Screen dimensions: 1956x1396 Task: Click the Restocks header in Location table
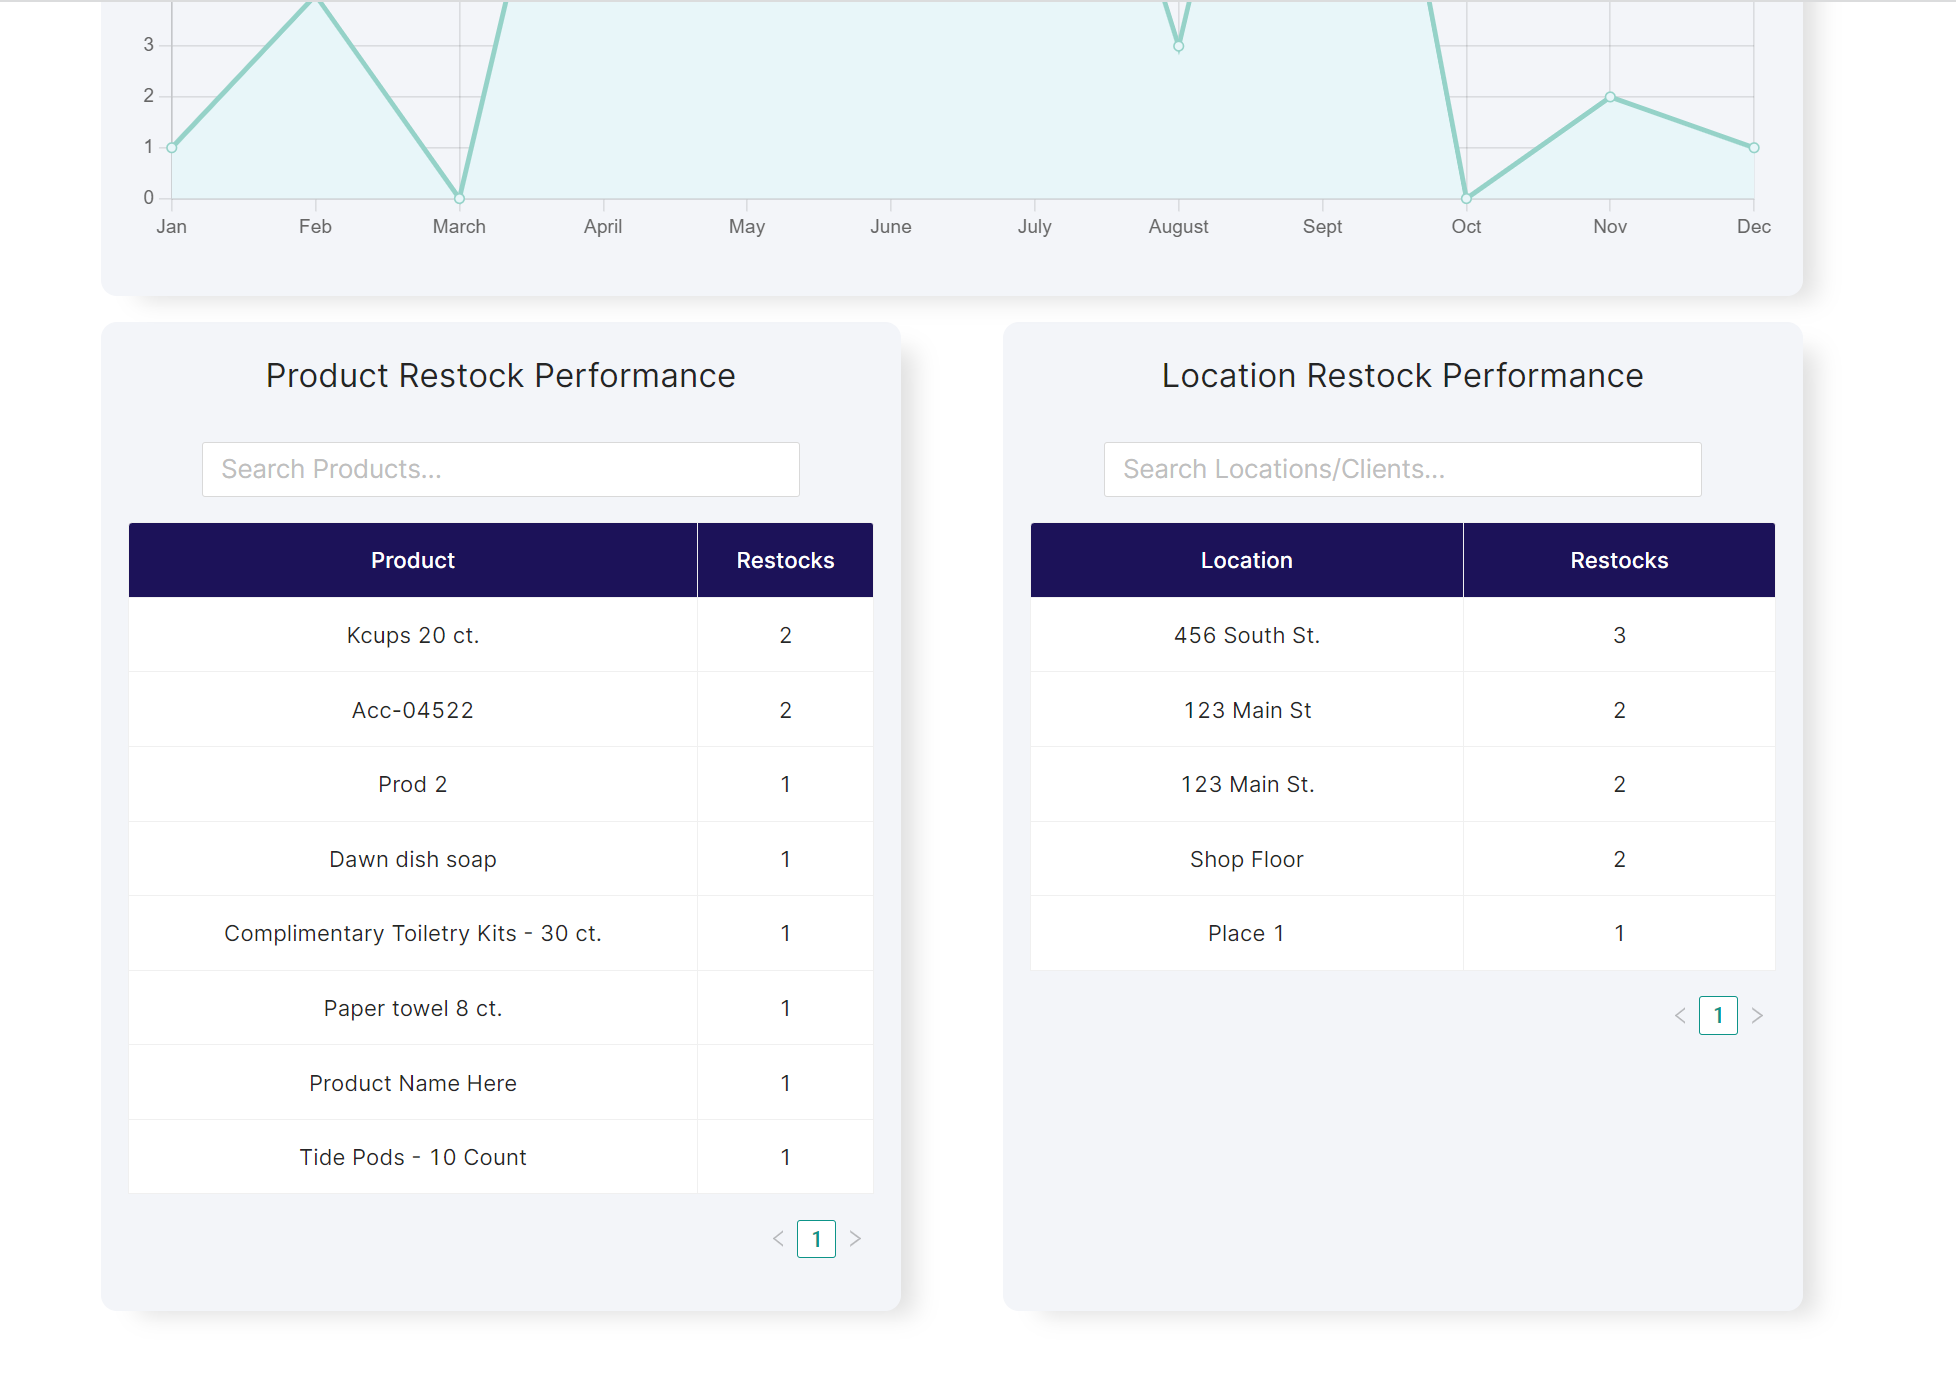click(x=1619, y=560)
